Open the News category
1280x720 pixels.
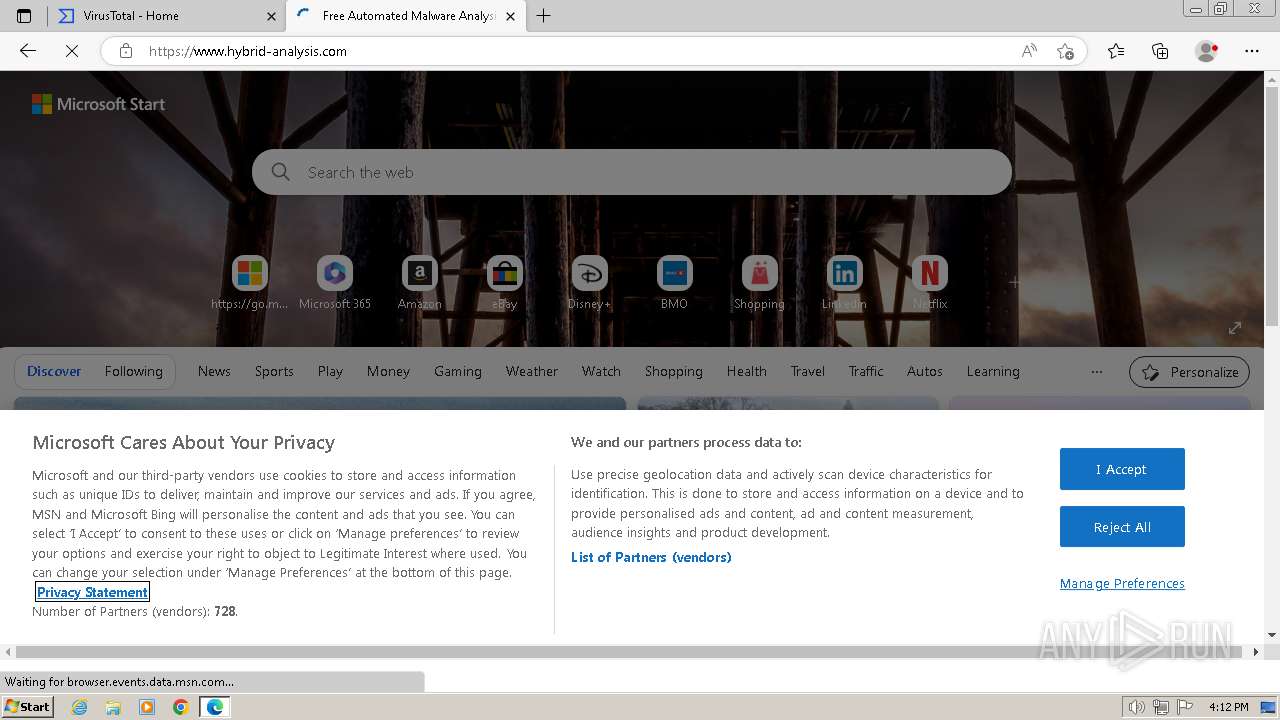pyautogui.click(x=214, y=371)
